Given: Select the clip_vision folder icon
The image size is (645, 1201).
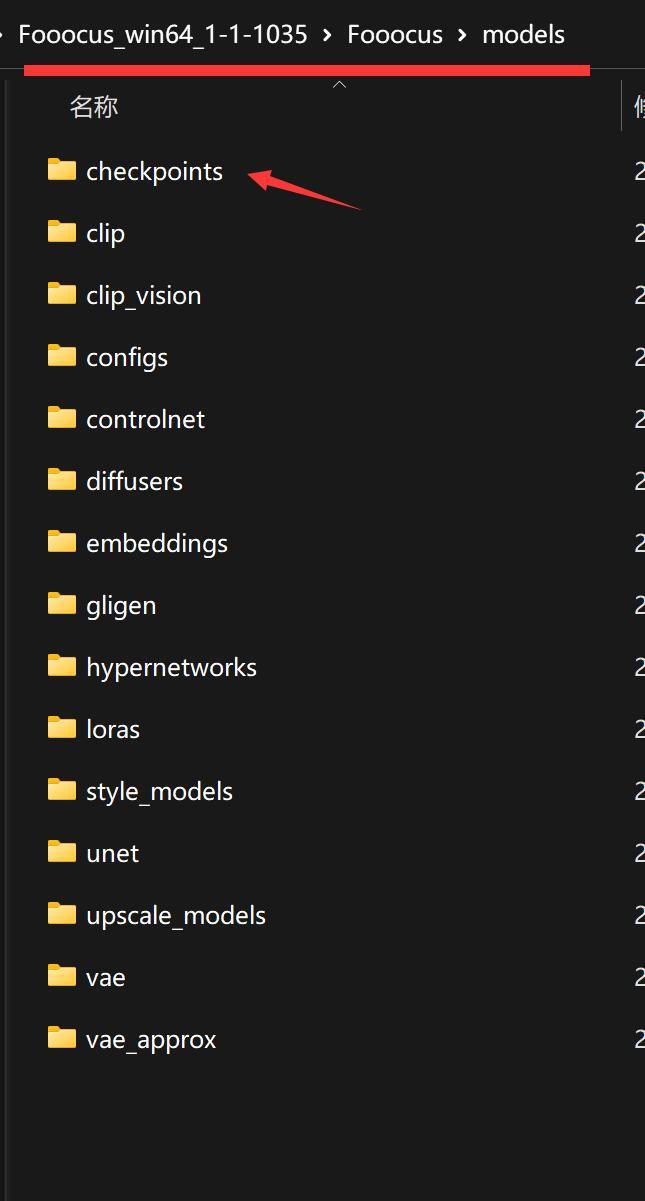Looking at the screenshot, I should [x=62, y=294].
